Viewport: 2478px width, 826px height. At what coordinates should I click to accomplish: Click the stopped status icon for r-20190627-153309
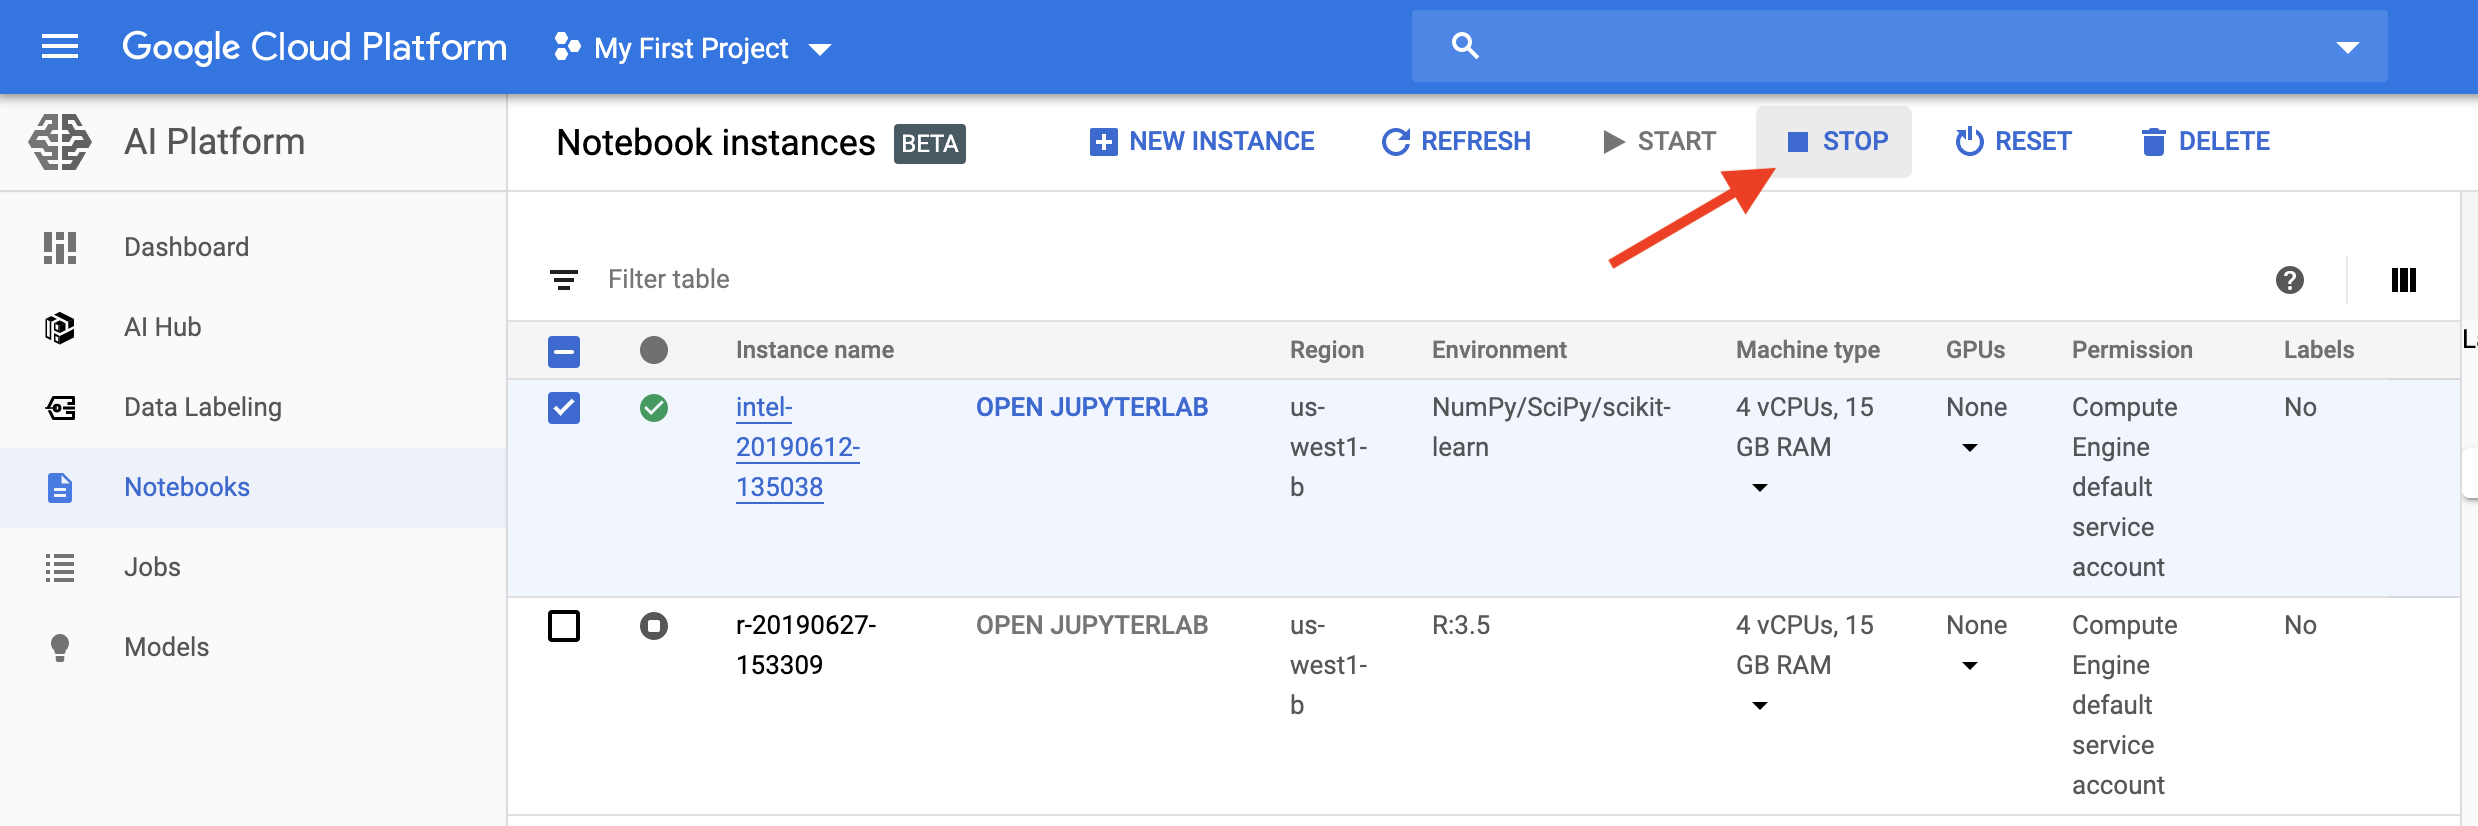[x=654, y=626]
